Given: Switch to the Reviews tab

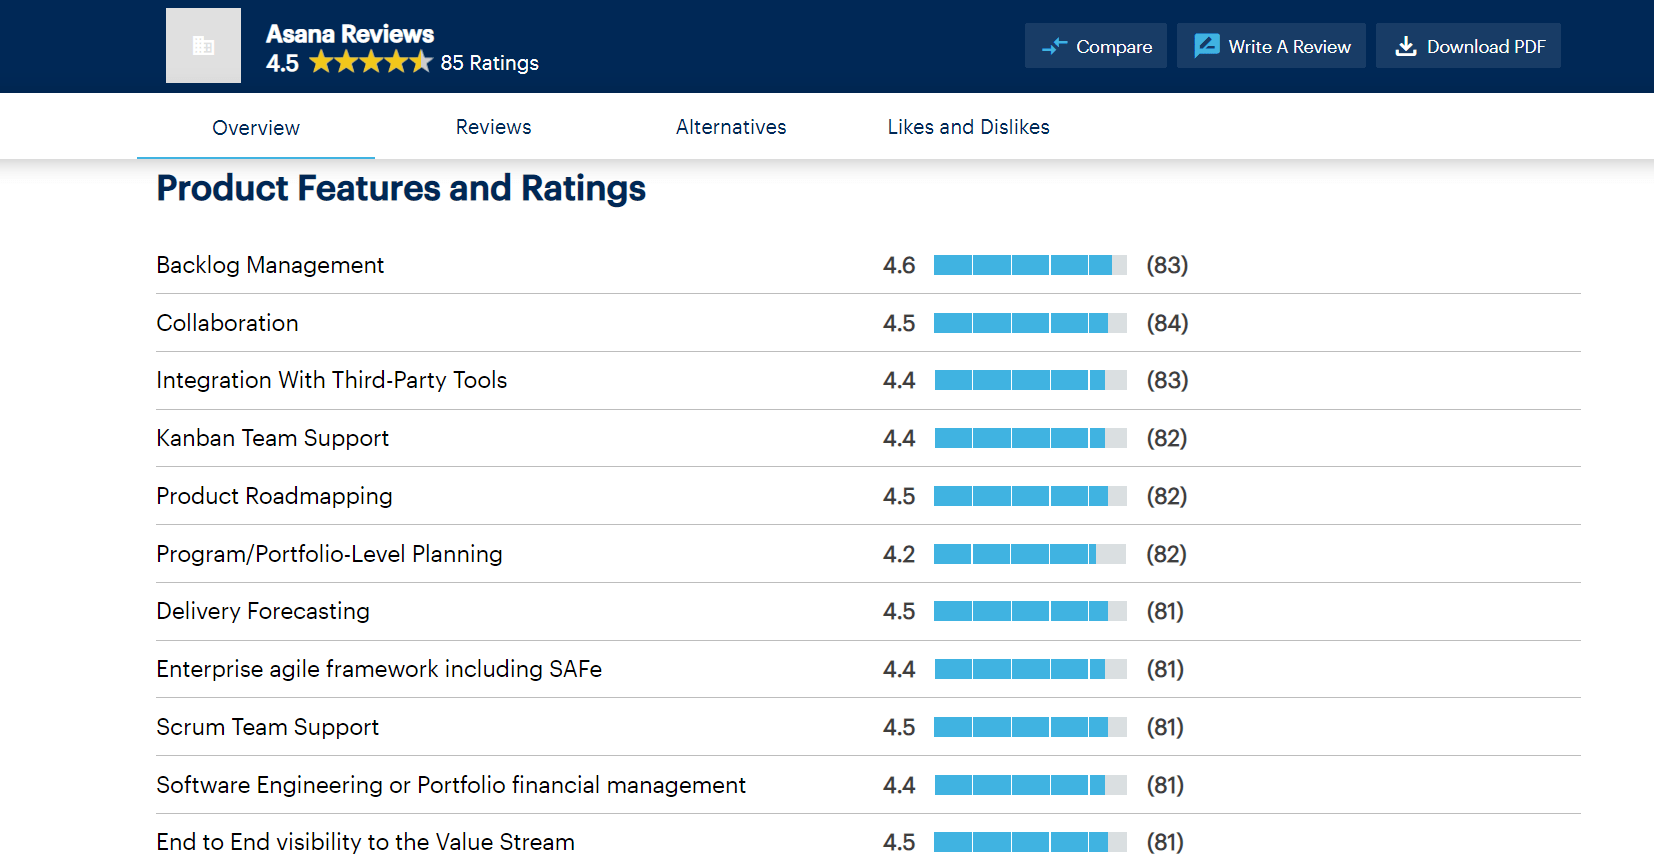Looking at the screenshot, I should [493, 127].
